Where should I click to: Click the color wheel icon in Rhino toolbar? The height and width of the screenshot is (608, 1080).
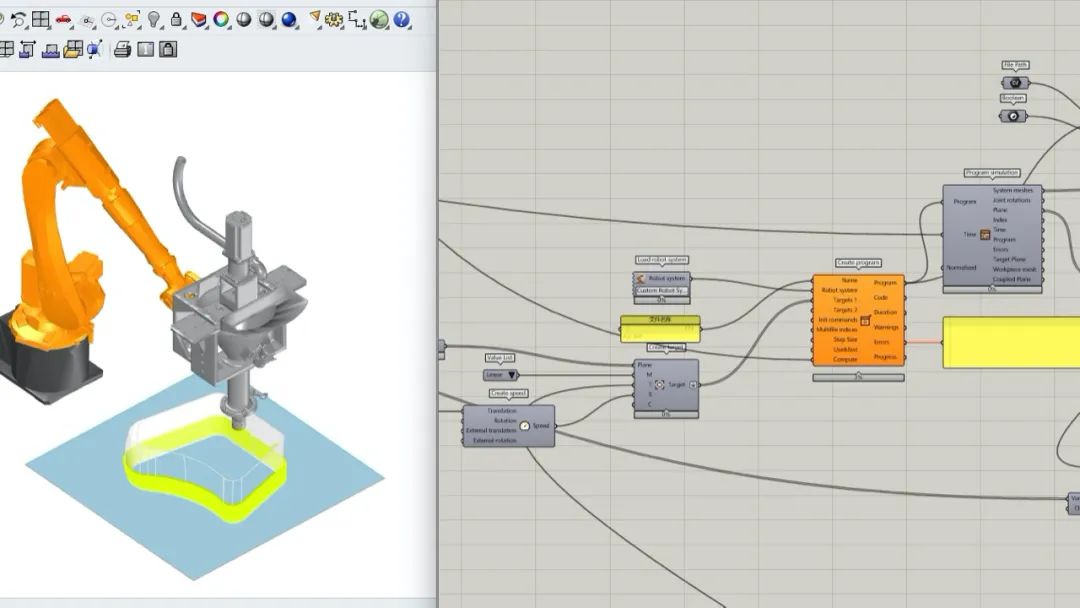pos(221,19)
